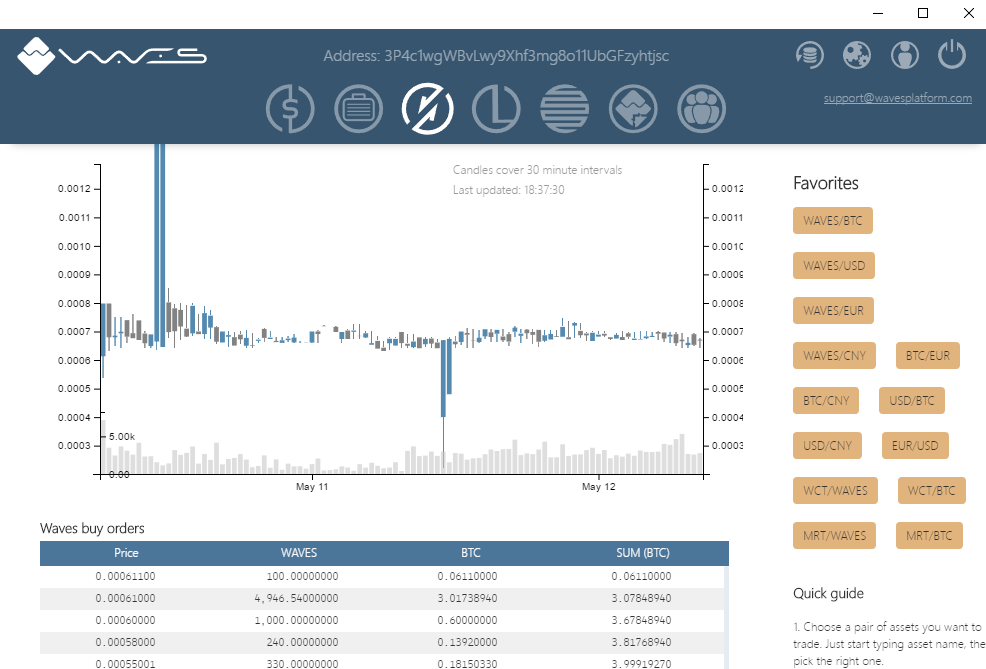This screenshot has width=986, height=669.
Task: Select buy order price 0.00058000
Action: coord(126,643)
